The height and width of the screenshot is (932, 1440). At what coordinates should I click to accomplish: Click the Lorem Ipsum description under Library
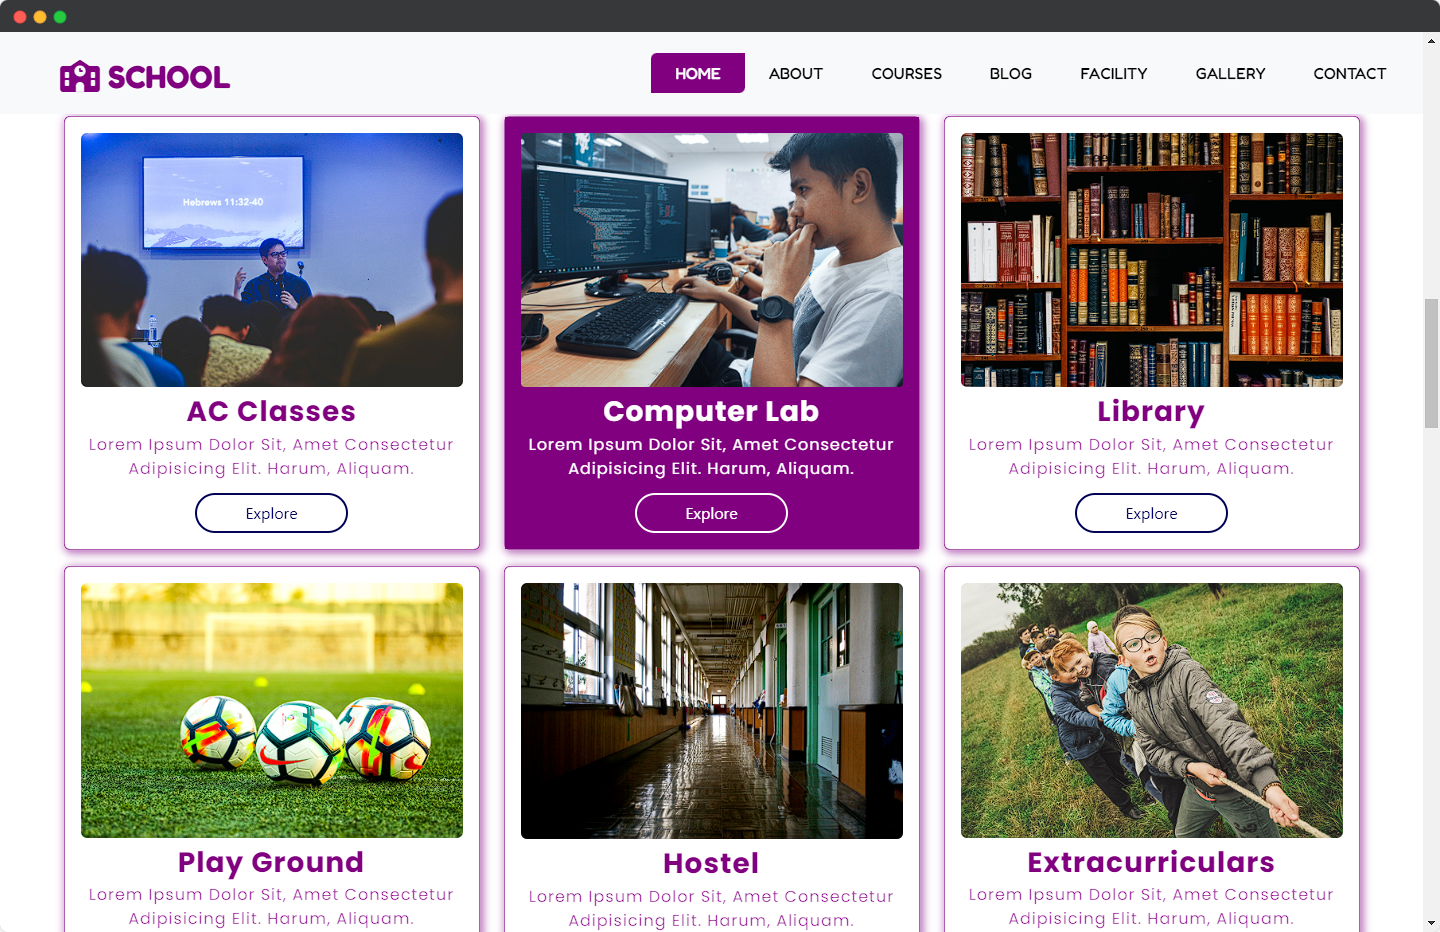click(1152, 456)
